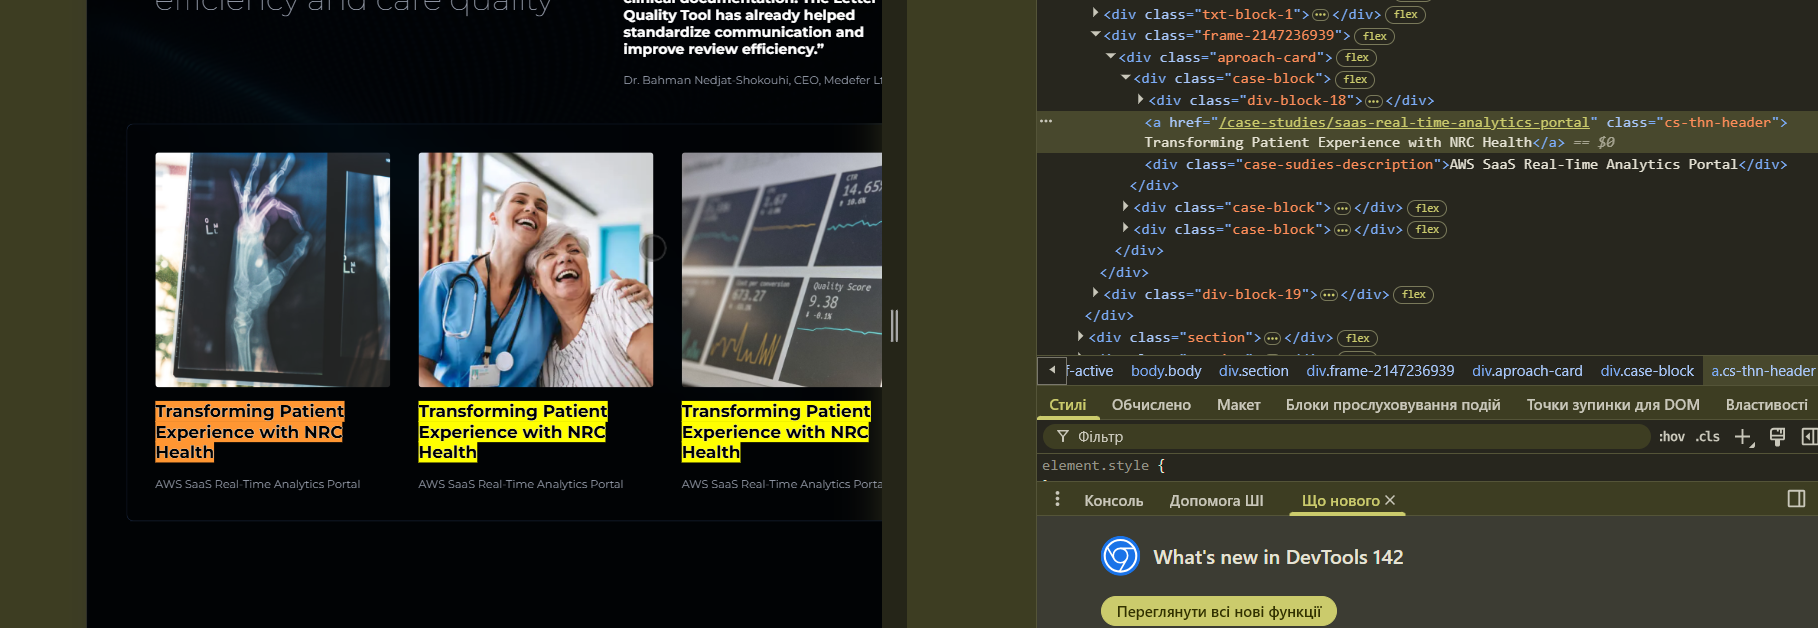Select the Що нового drawer tab
Image resolution: width=1818 pixels, height=628 pixels.
1340,500
